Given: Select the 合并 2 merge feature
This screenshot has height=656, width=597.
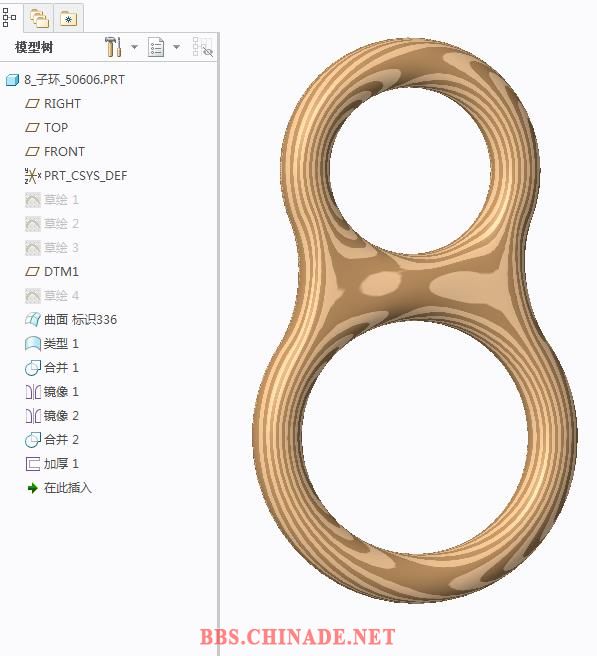Looking at the screenshot, I should pos(61,439).
